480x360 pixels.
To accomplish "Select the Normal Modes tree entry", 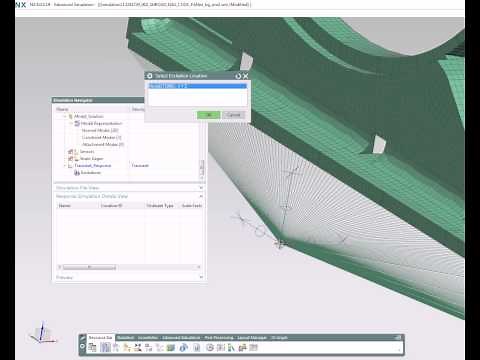I will coord(100,130).
